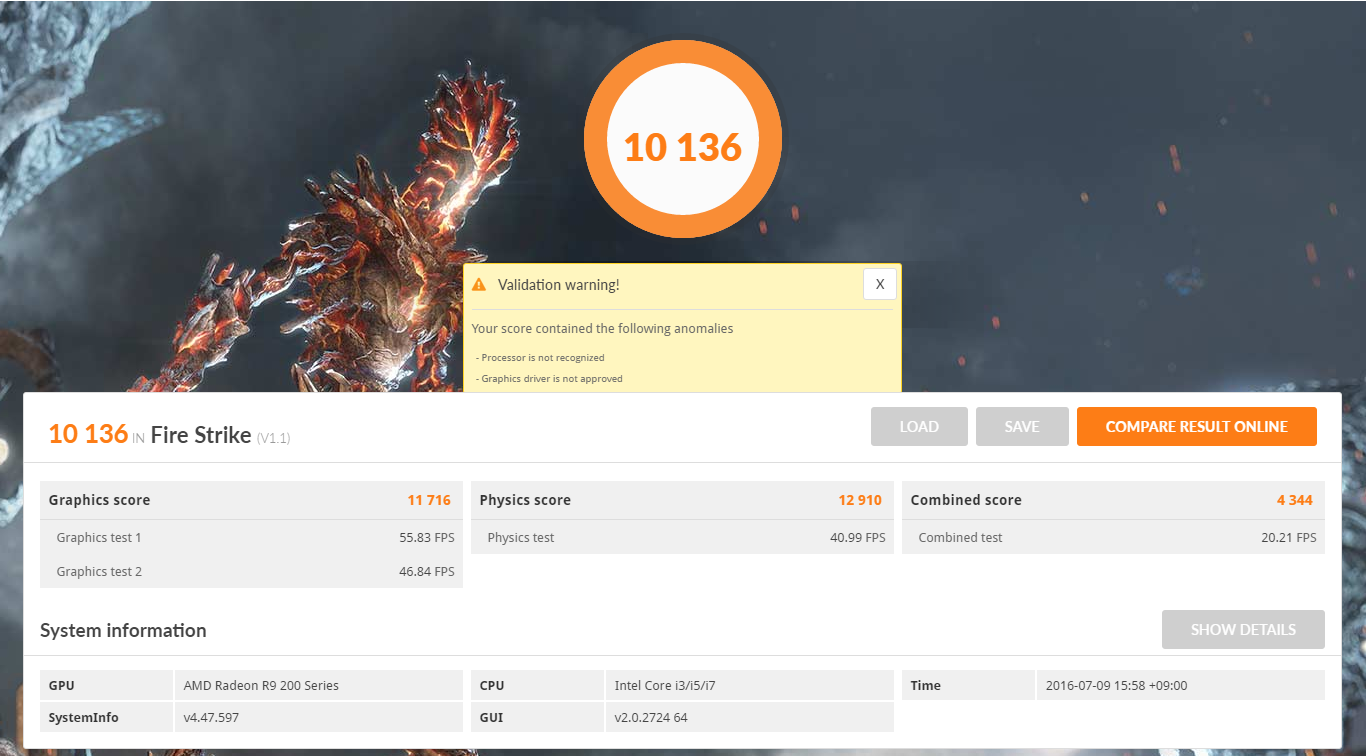Select the System information heading
This screenshot has width=1366, height=756.
123,630
